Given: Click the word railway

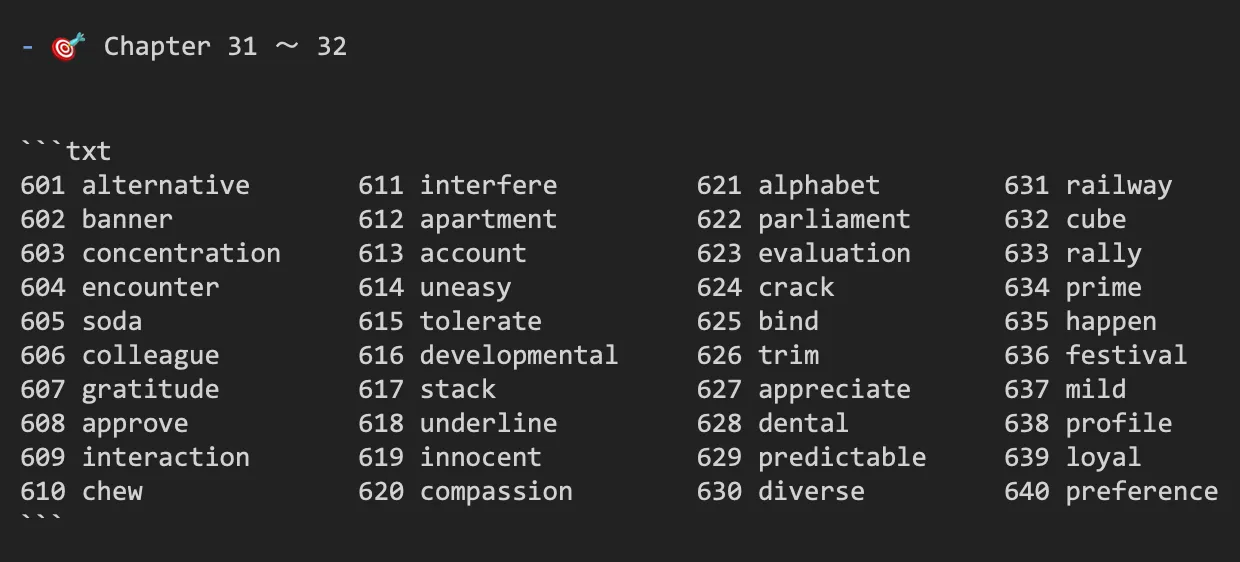Looking at the screenshot, I should click(1118, 185).
